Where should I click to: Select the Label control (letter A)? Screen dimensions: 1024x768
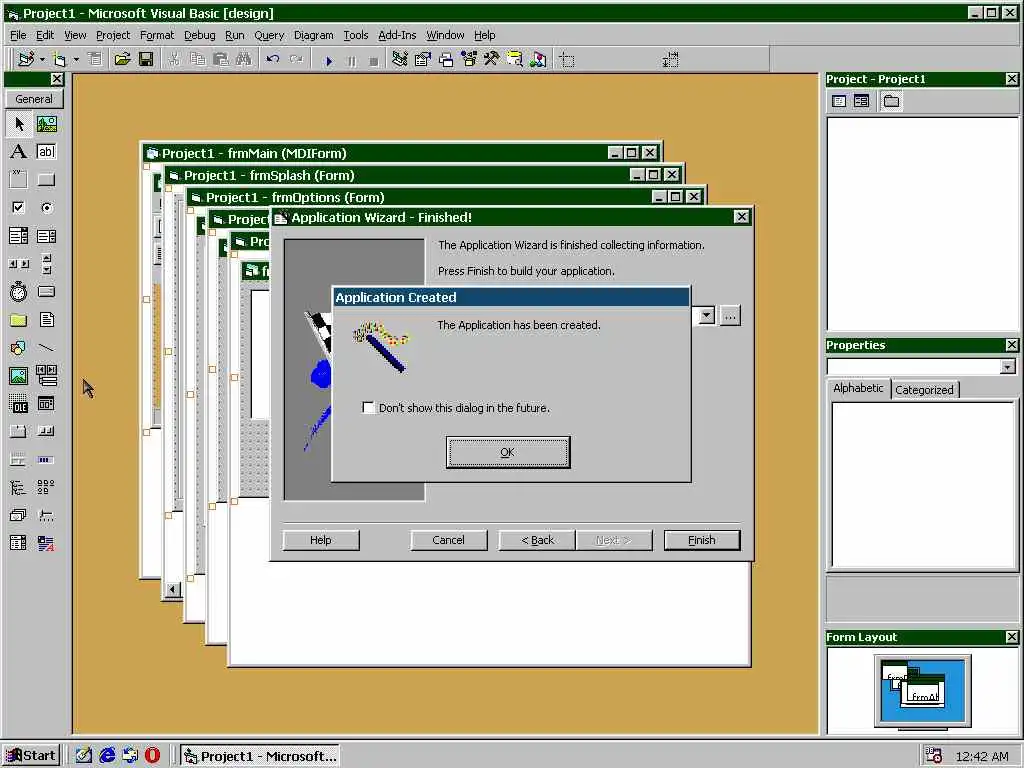[19, 152]
